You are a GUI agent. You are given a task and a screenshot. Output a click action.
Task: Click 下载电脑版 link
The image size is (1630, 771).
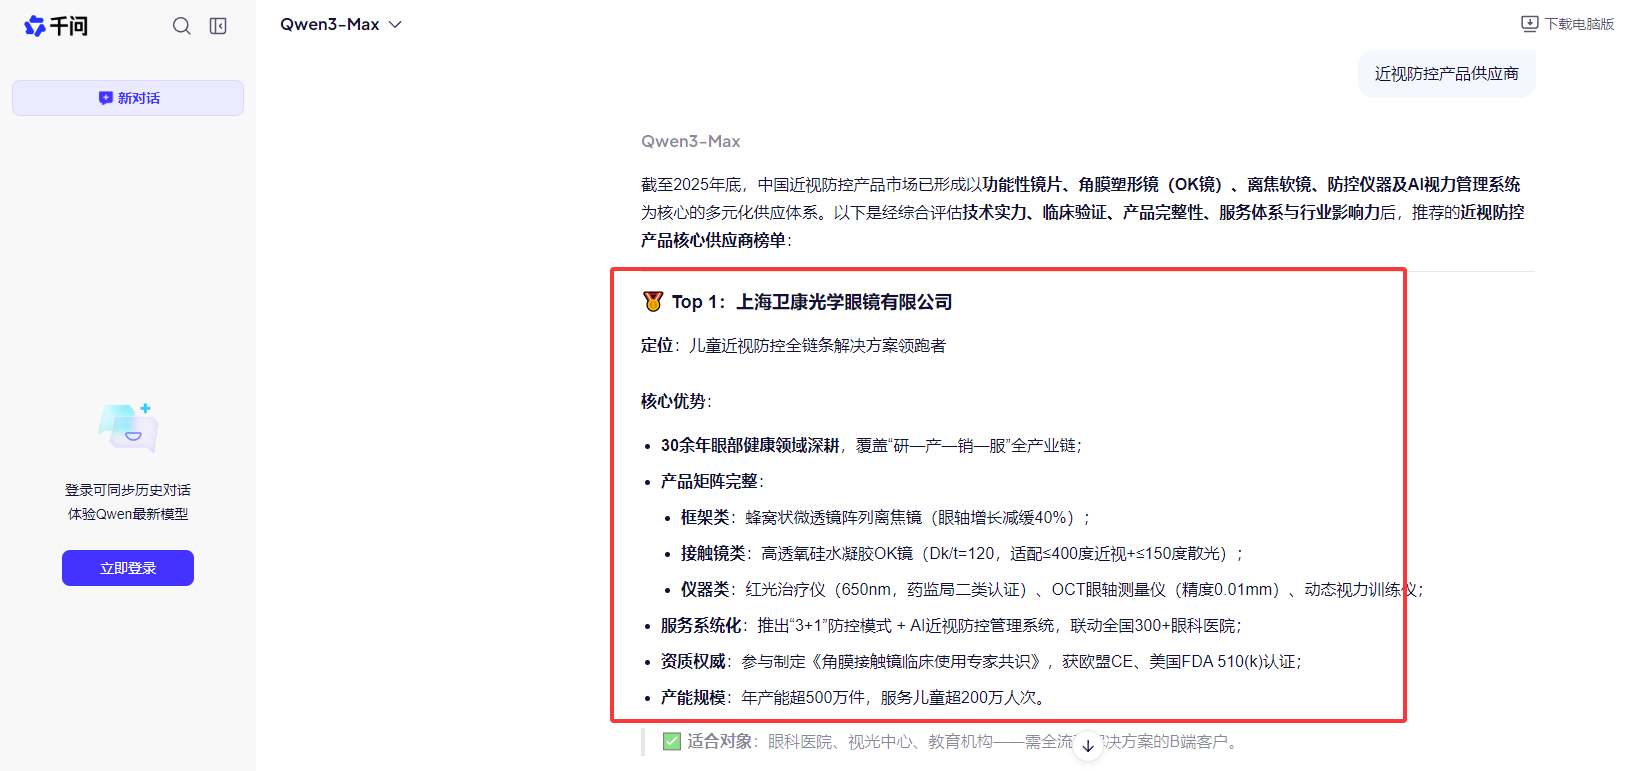(1579, 24)
